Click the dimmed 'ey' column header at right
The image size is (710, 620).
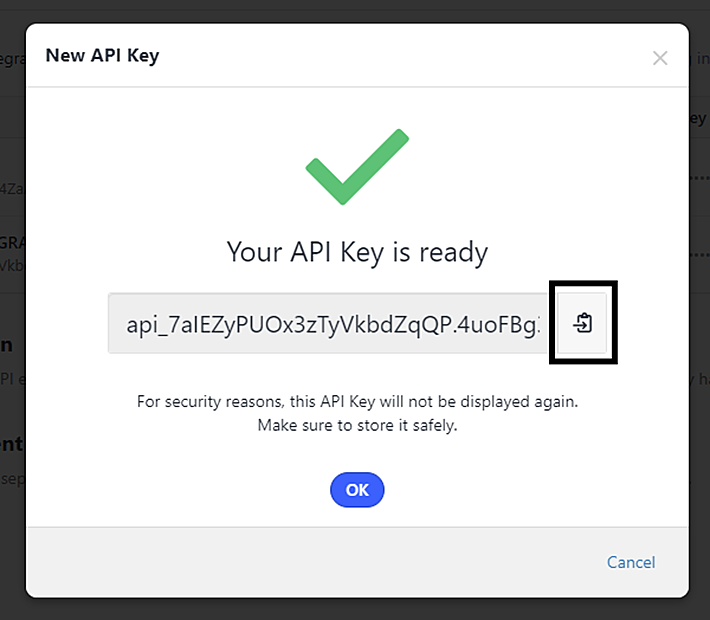pos(698,119)
